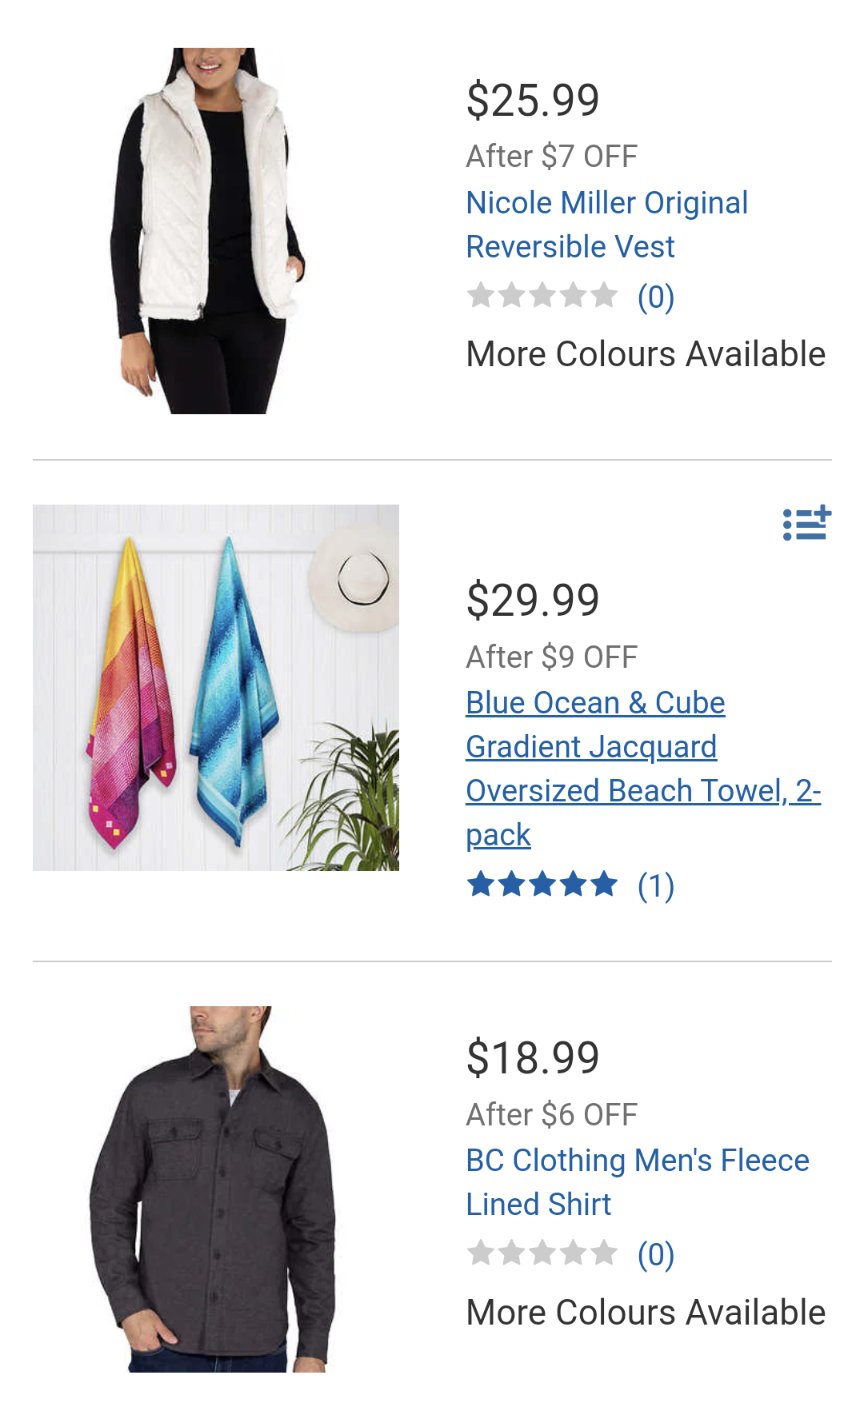Click the After $9 OFF discount text
The width and height of the screenshot is (864, 1402).
tap(552, 657)
